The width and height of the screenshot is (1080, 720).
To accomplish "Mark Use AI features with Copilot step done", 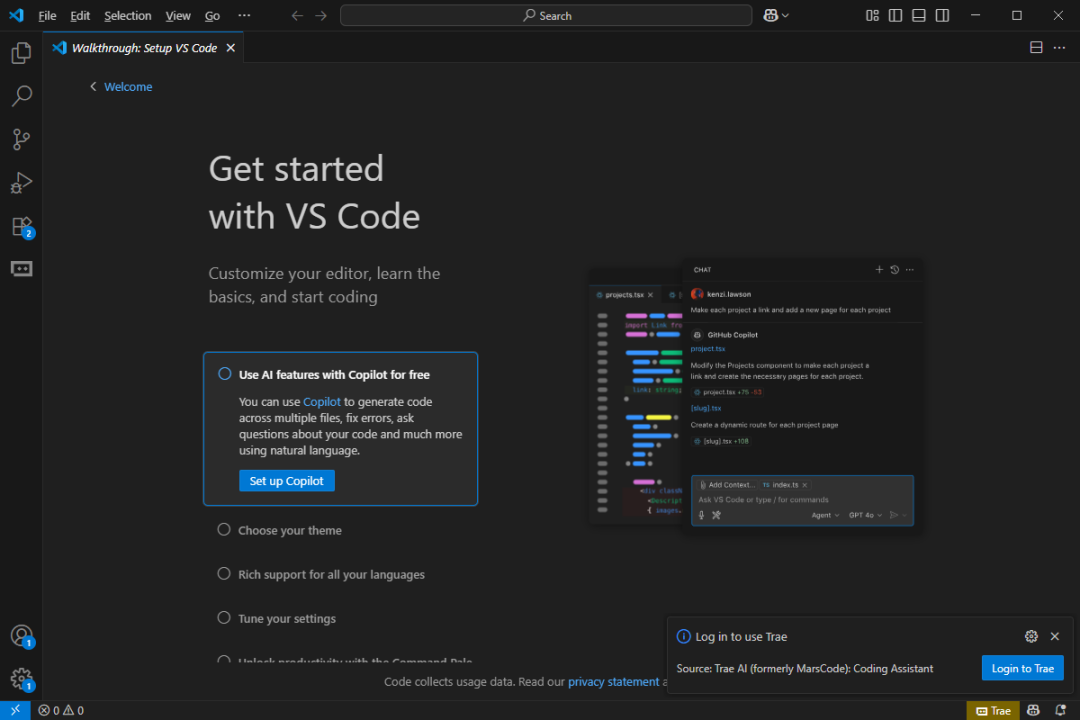I will (x=225, y=373).
